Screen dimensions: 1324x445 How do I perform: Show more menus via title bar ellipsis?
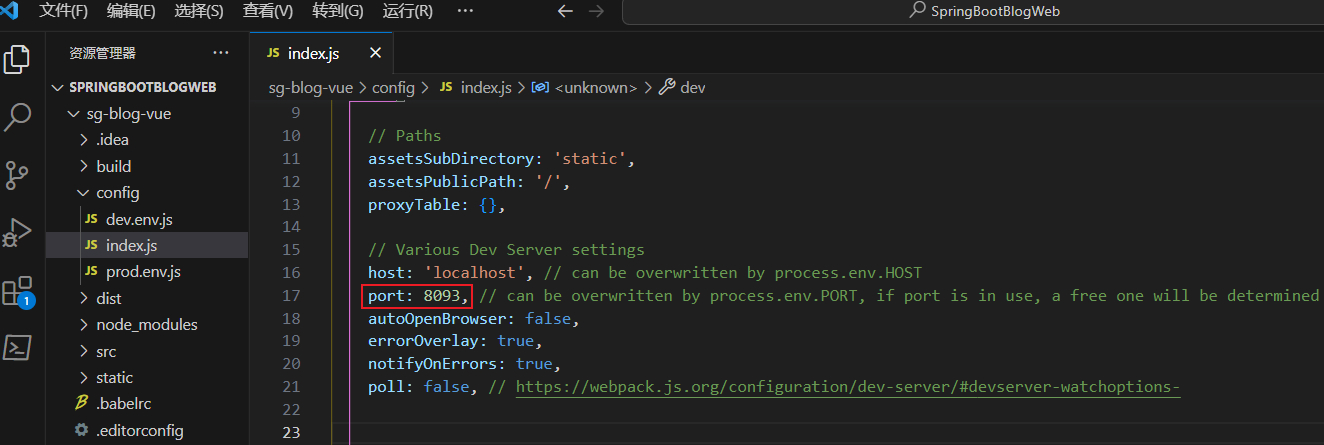click(x=465, y=11)
